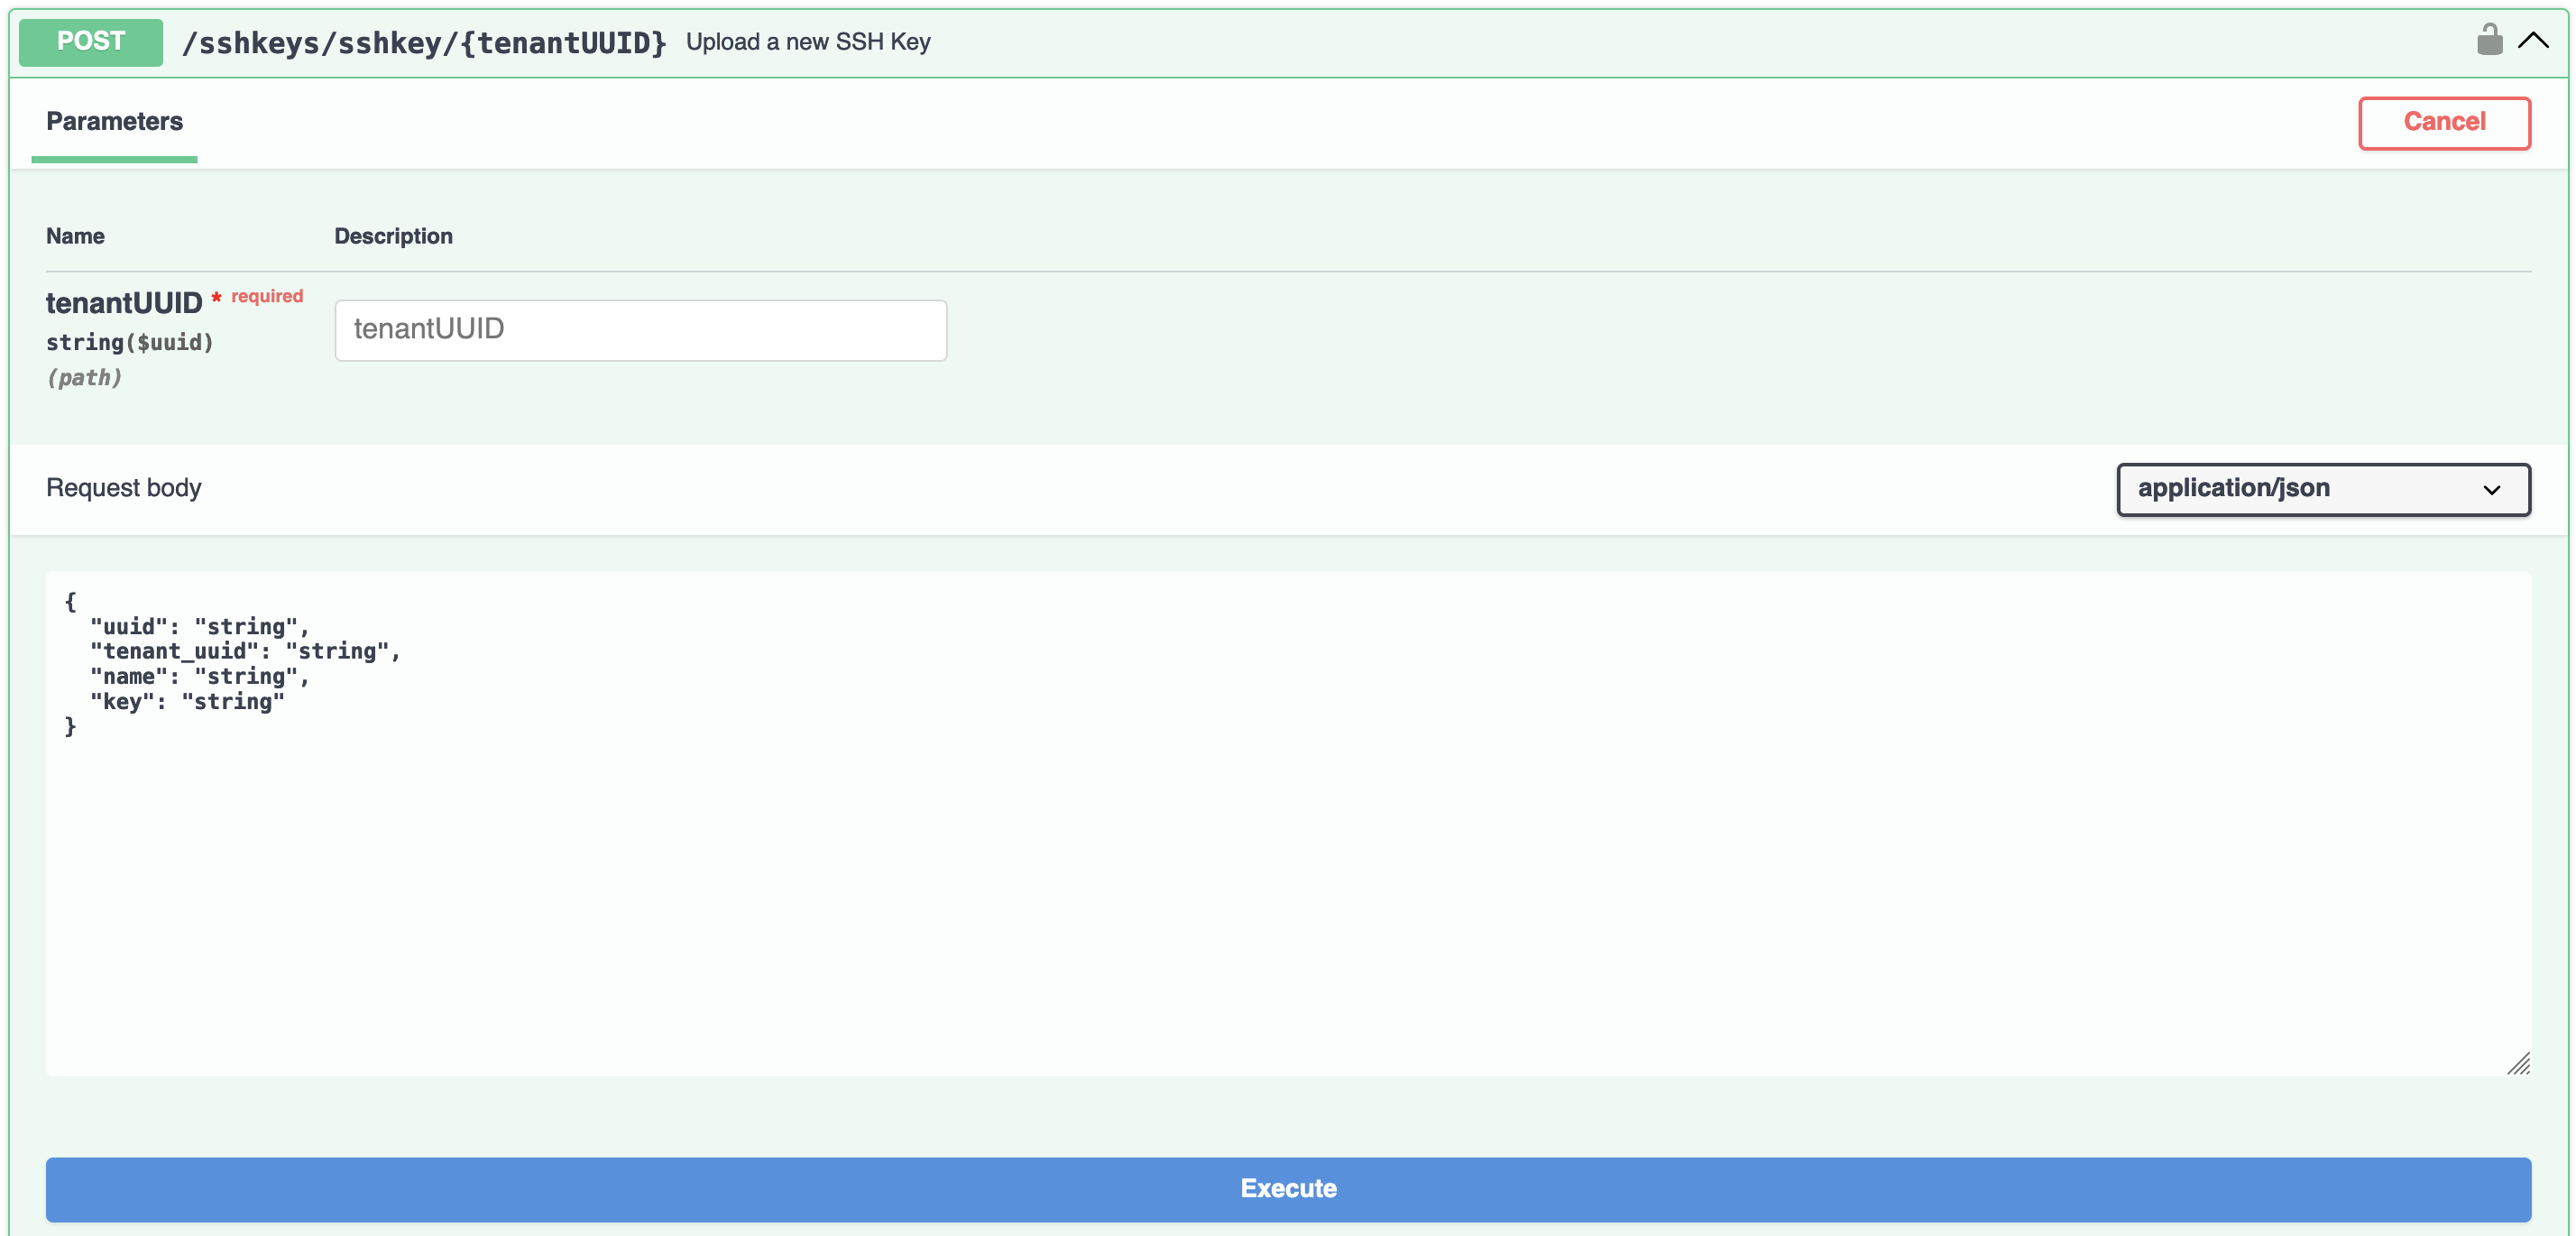This screenshot has width=2576, height=1236.
Task: Click the tenantUUID parameter name label
Action: point(124,303)
